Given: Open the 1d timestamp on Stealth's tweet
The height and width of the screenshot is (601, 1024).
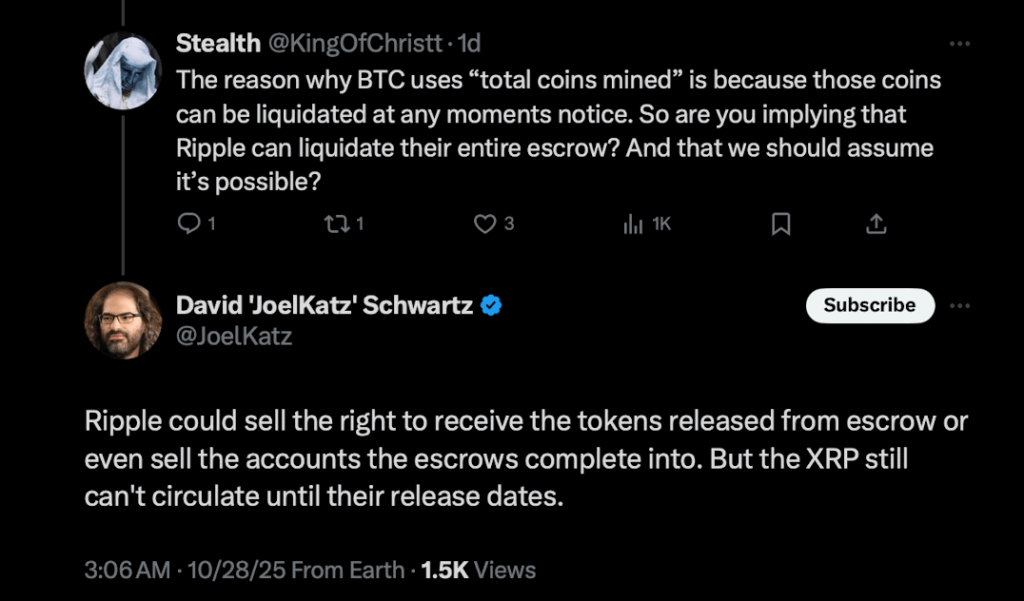Looking at the screenshot, I should click(x=469, y=43).
